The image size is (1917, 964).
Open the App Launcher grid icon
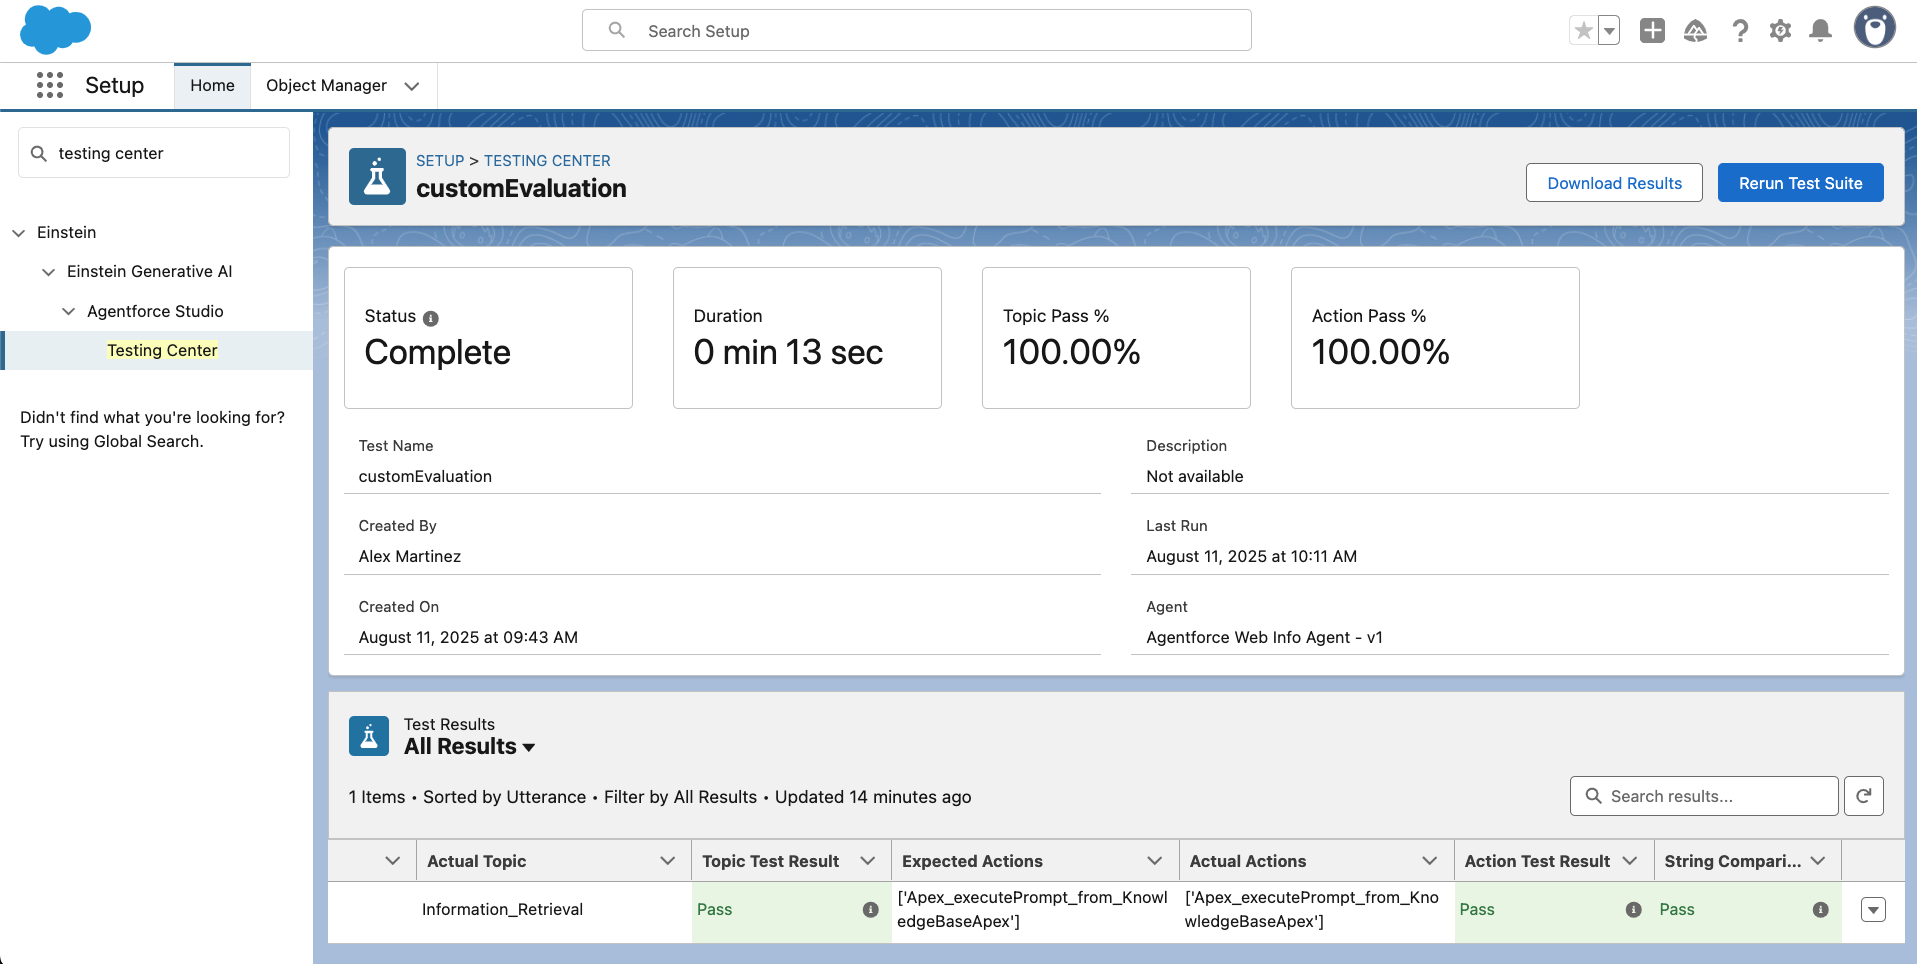pos(49,85)
